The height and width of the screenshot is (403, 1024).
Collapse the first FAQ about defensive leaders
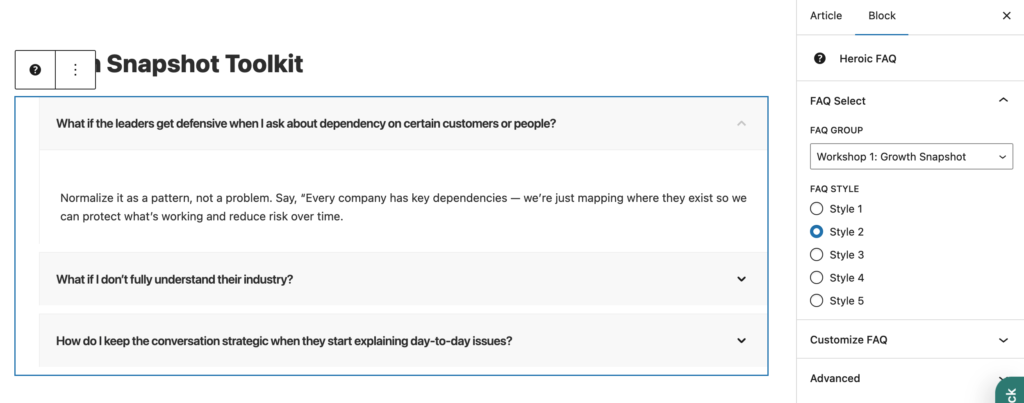click(x=741, y=124)
